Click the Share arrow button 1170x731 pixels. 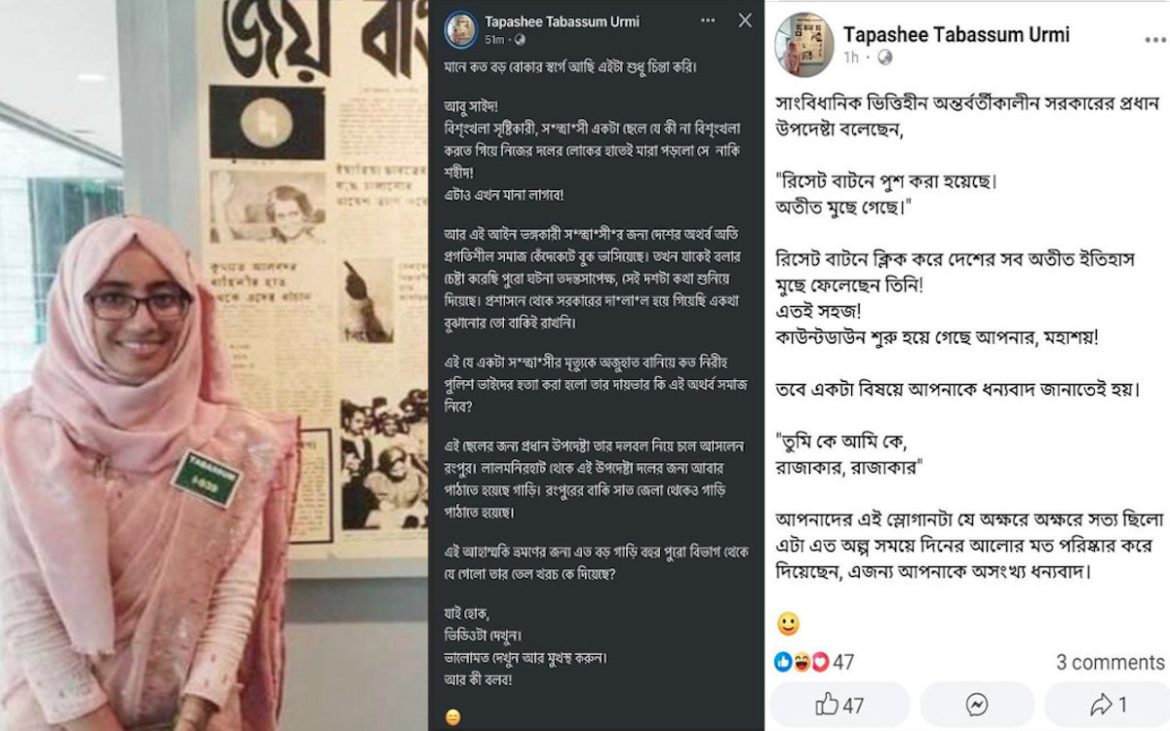pyautogui.click(x=1106, y=705)
